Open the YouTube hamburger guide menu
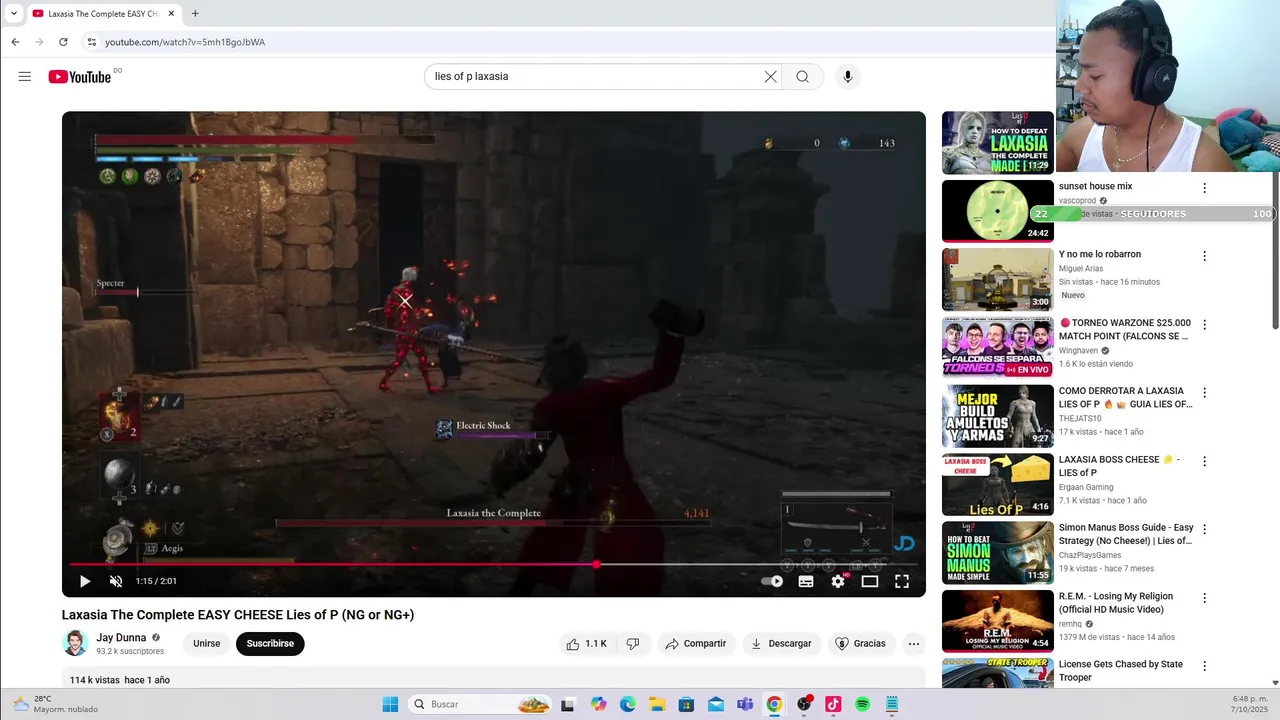This screenshot has height=720, width=1280. [25, 77]
